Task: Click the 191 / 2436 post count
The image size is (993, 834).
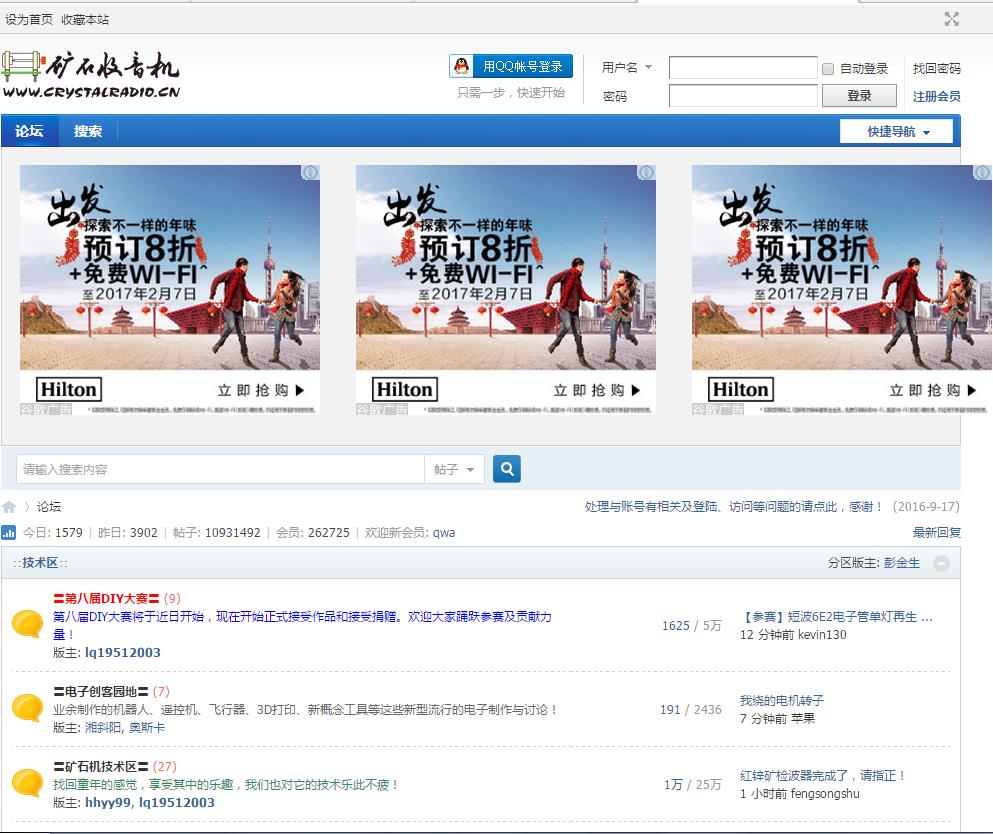Action: tap(691, 710)
